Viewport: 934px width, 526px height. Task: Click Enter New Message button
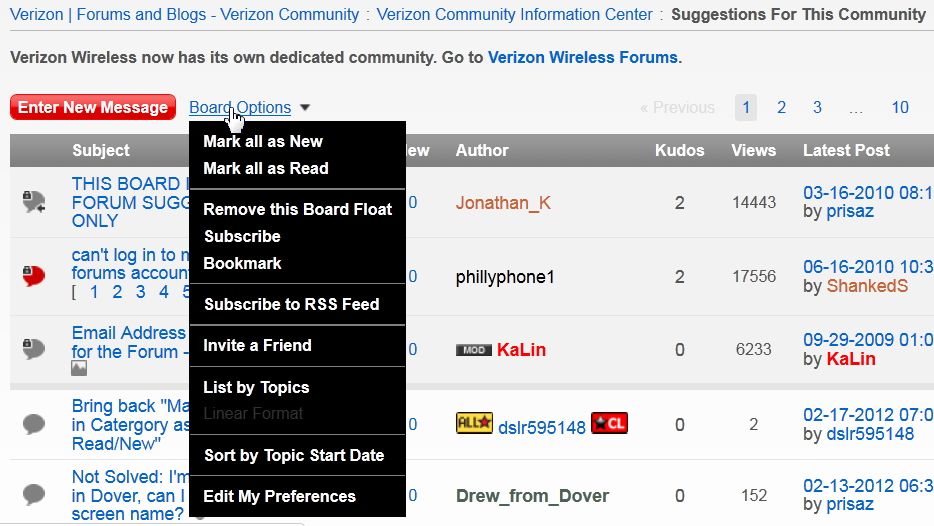tap(93, 107)
